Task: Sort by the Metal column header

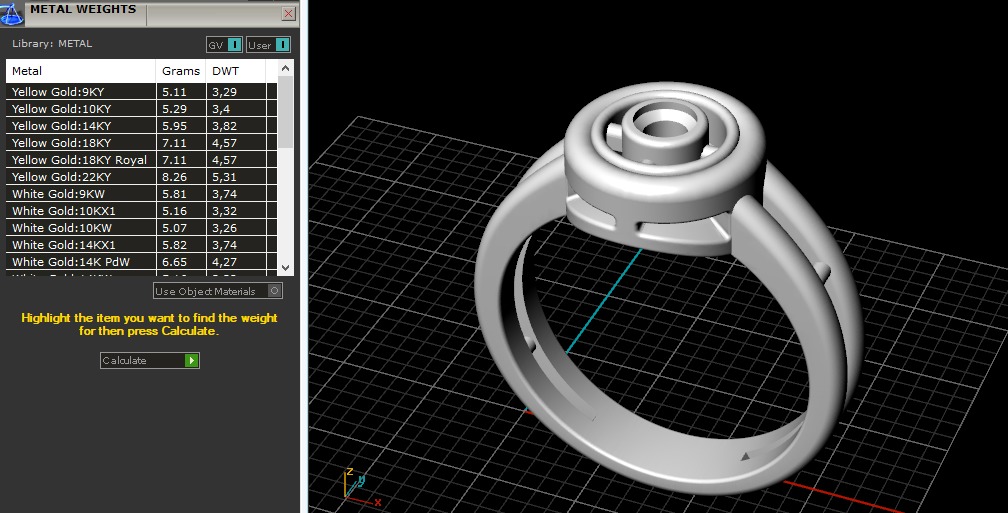Action: tap(81, 71)
